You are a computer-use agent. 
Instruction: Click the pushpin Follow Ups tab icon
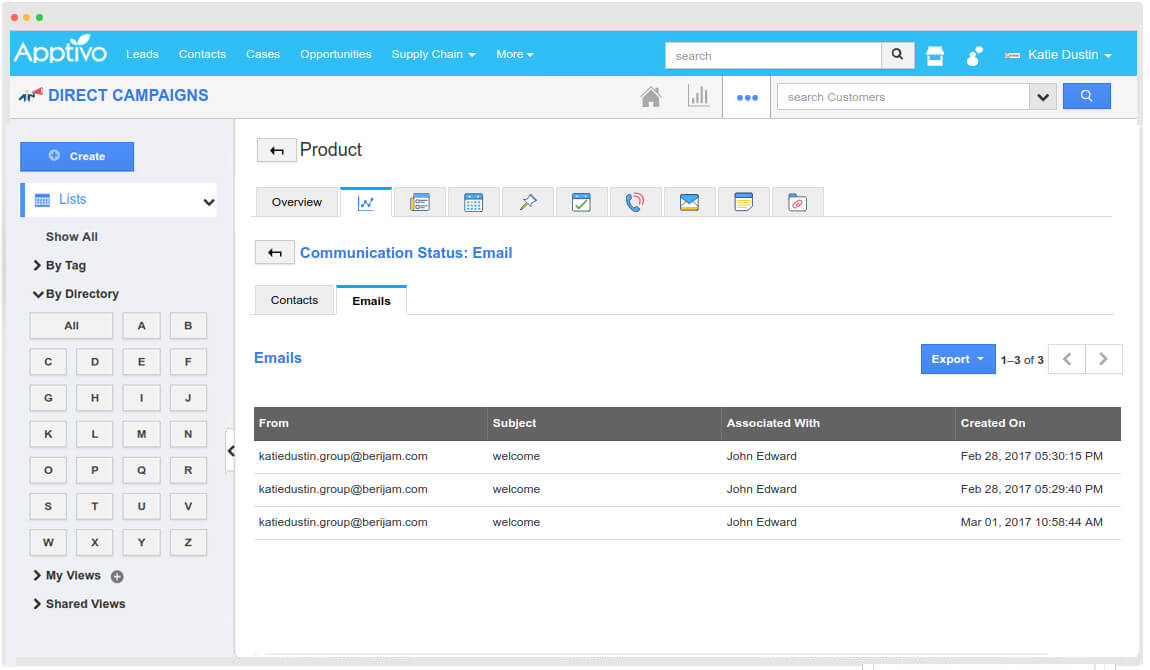click(x=527, y=202)
